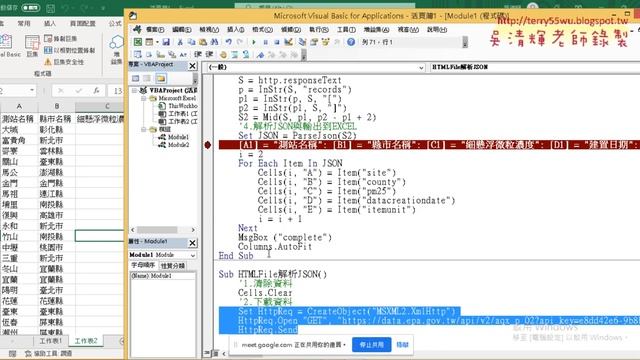Click Record Macro in Excel ribbon
Screen dimensions: 640x360
pyautogui.click(x=60, y=39)
